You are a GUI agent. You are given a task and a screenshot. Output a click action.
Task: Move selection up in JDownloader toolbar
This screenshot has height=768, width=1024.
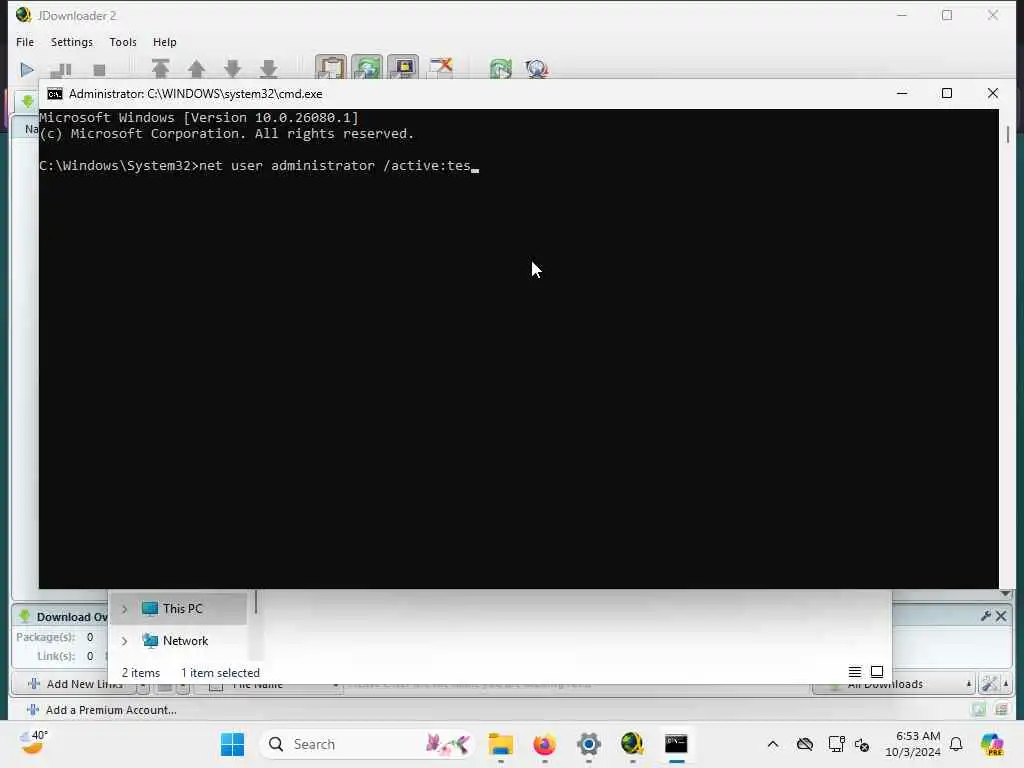click(x=197, y=69)
